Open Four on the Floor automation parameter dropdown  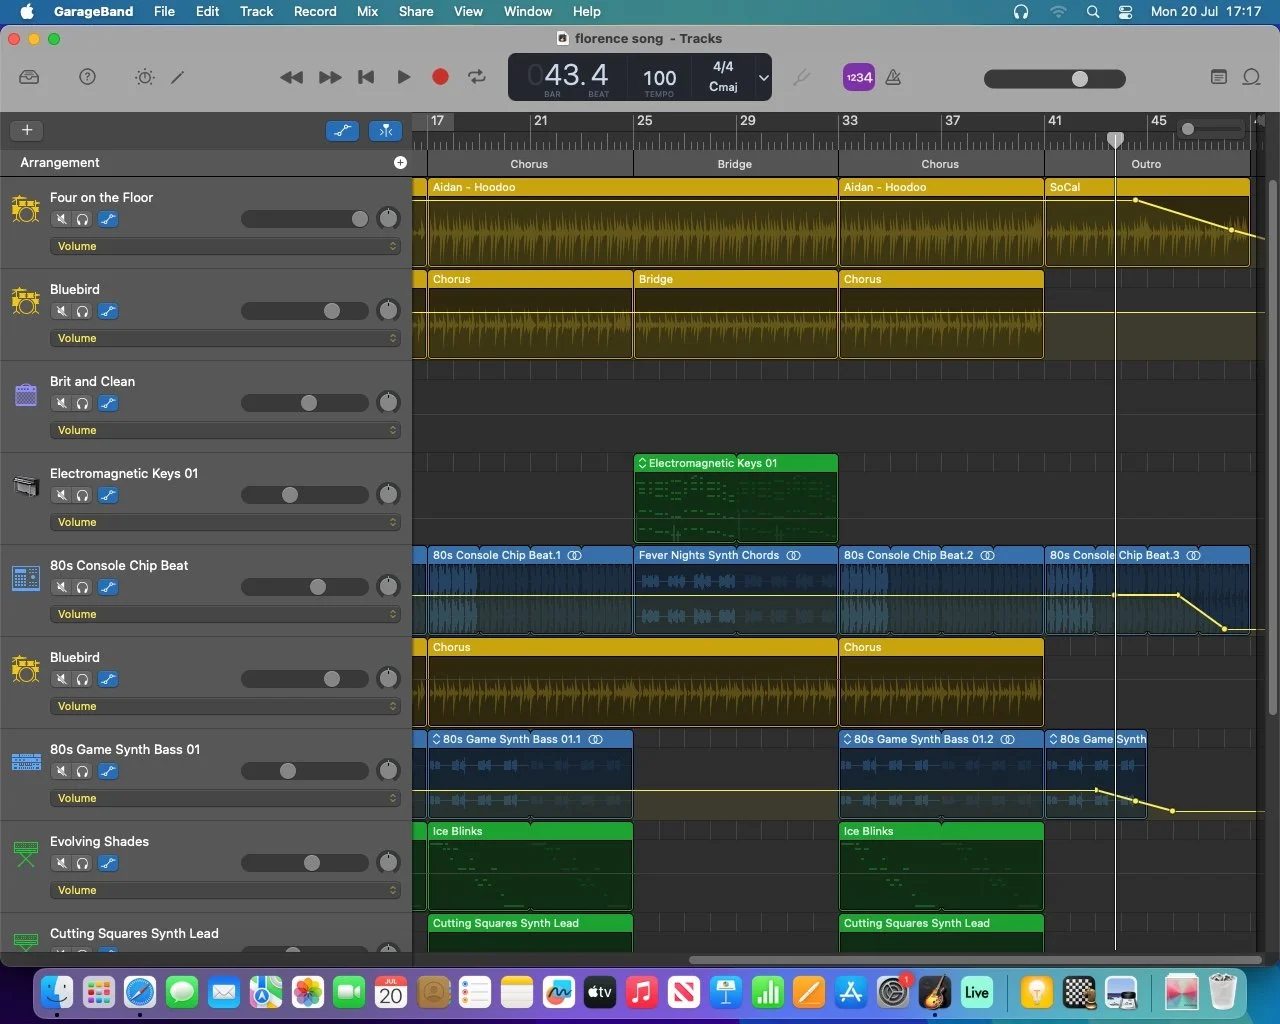point(225,246)
